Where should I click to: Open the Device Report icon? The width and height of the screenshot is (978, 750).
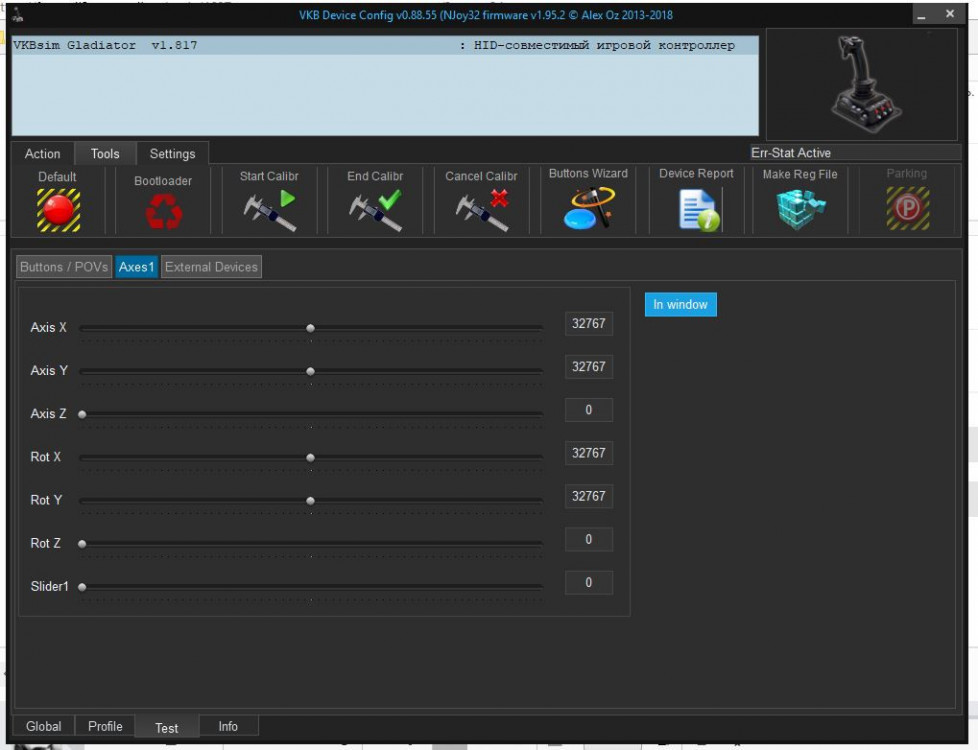(698, 210)
